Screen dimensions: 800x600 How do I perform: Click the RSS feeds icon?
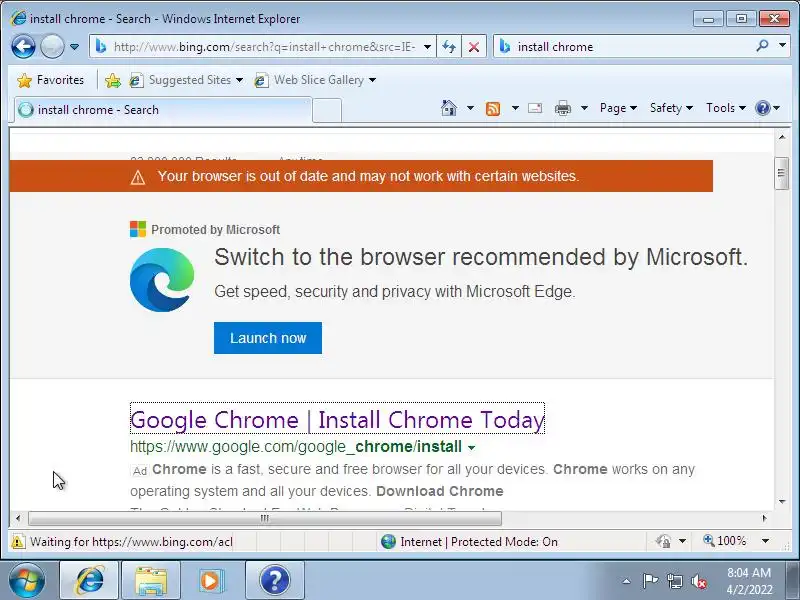click(x=493, y=108)
